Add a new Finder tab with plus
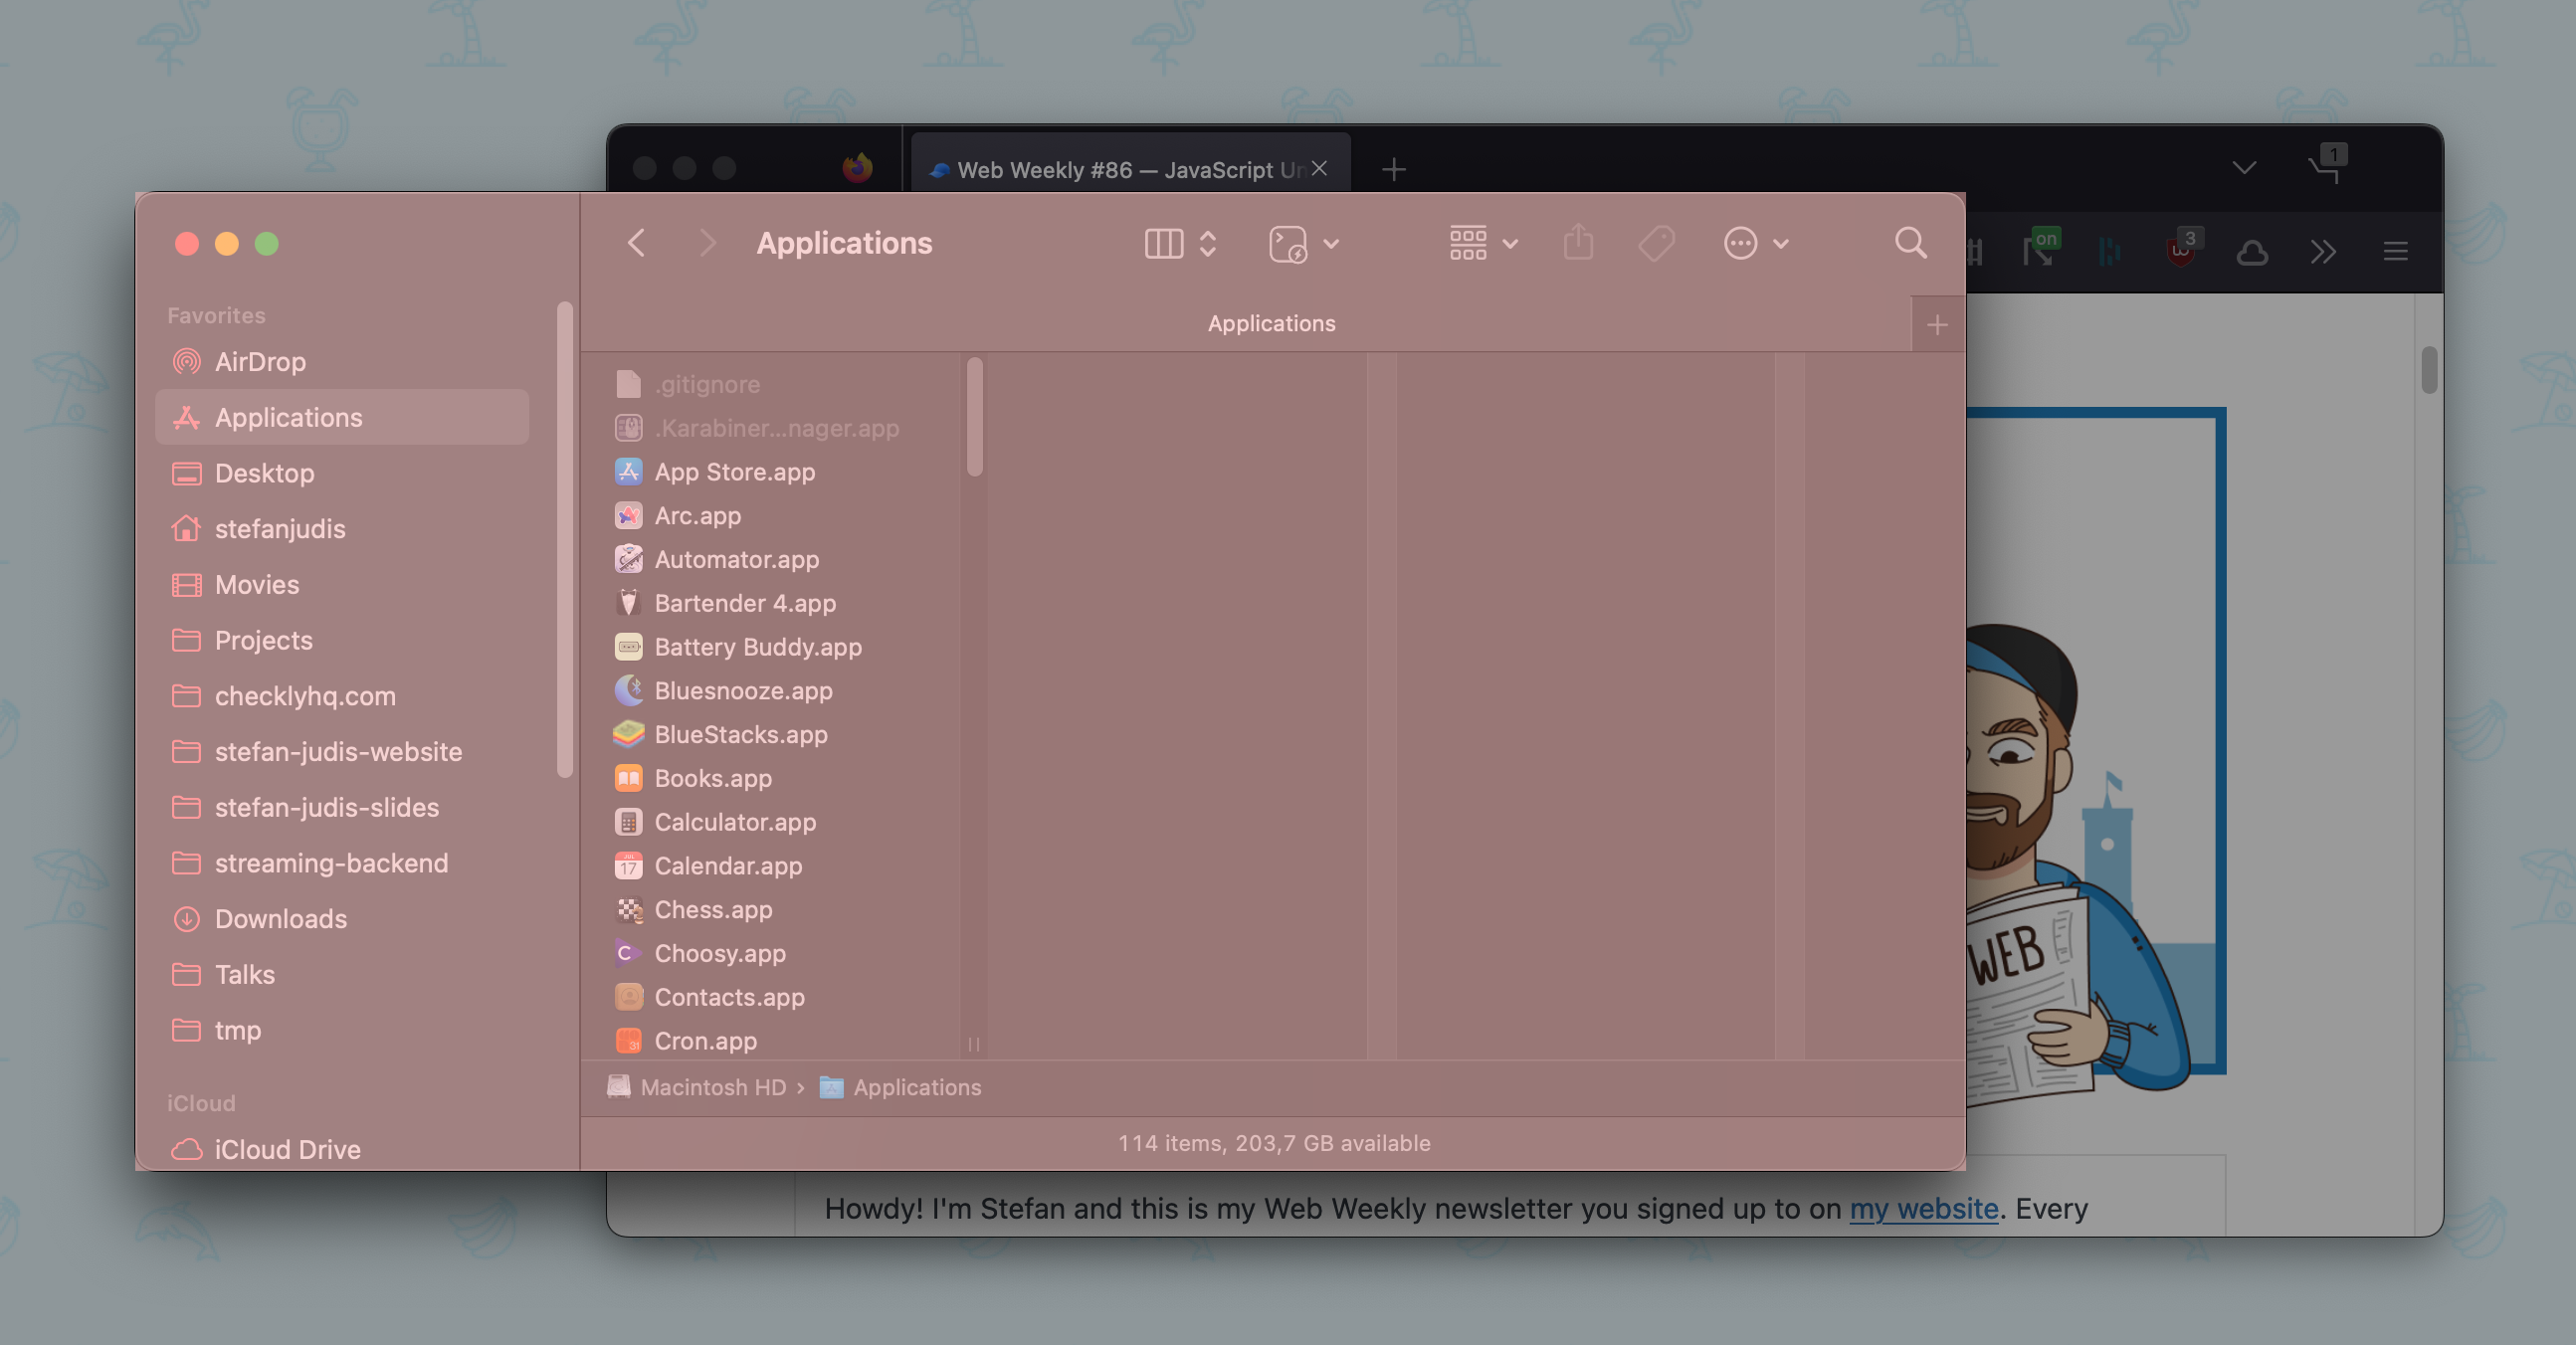Viewport: 2576px width, 1345px height. 1937,325
